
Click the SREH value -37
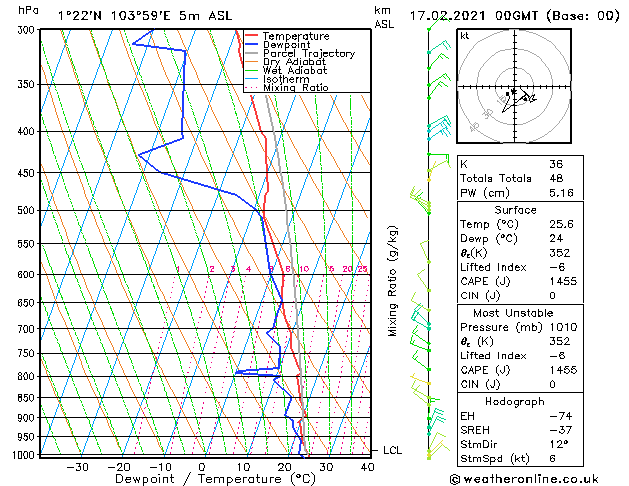(560, 430)
